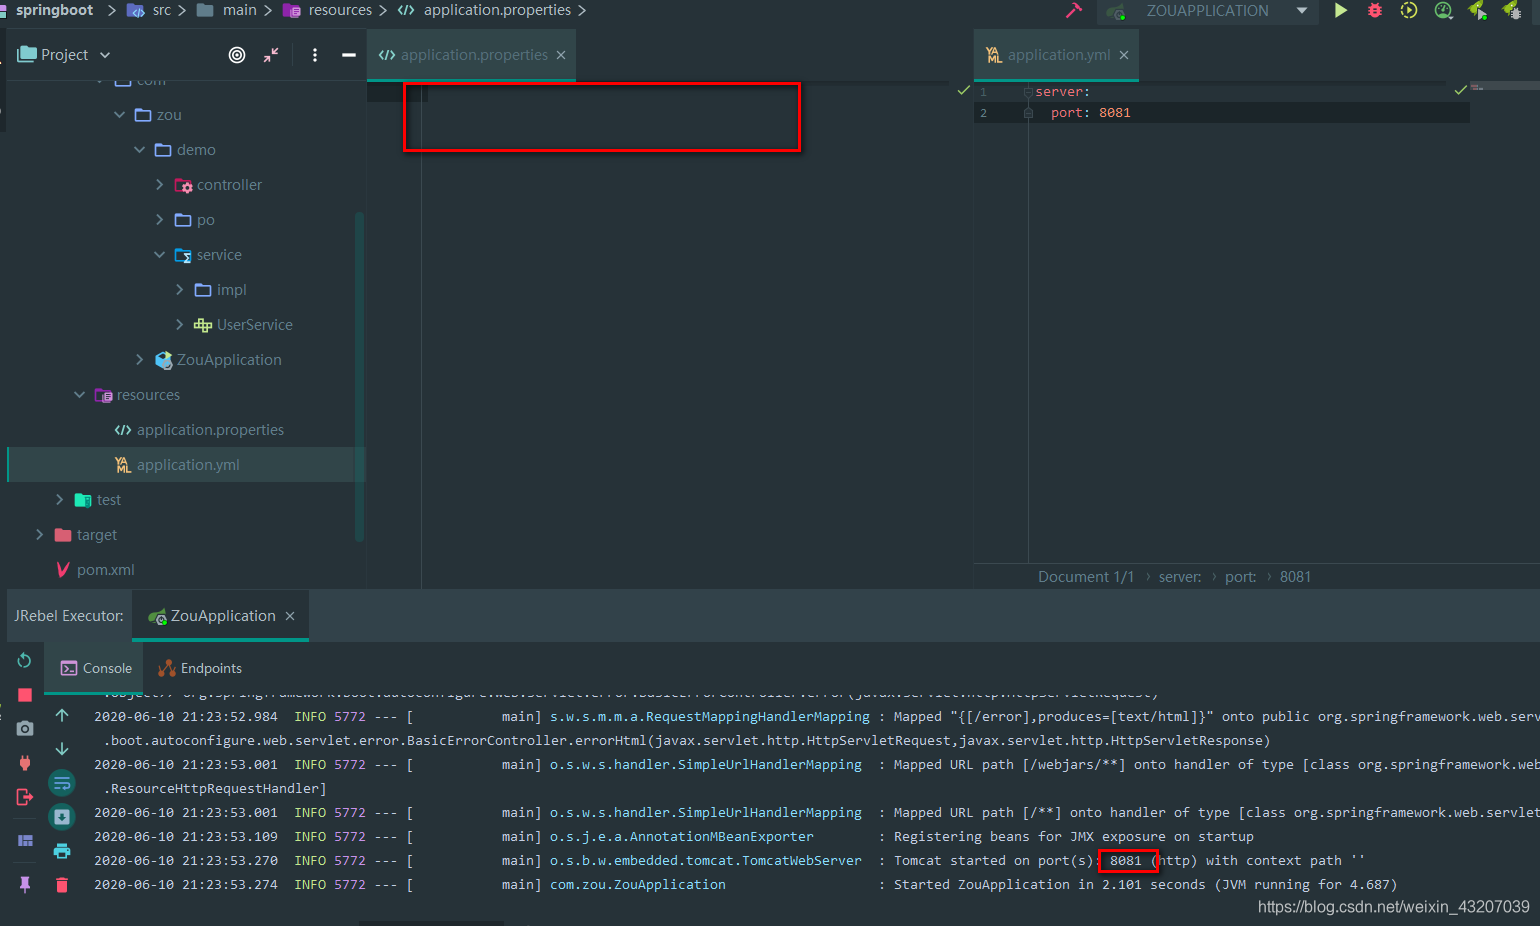Close the application.yml editor tab
1540x926 pixels.
(x=1124, y=55)
